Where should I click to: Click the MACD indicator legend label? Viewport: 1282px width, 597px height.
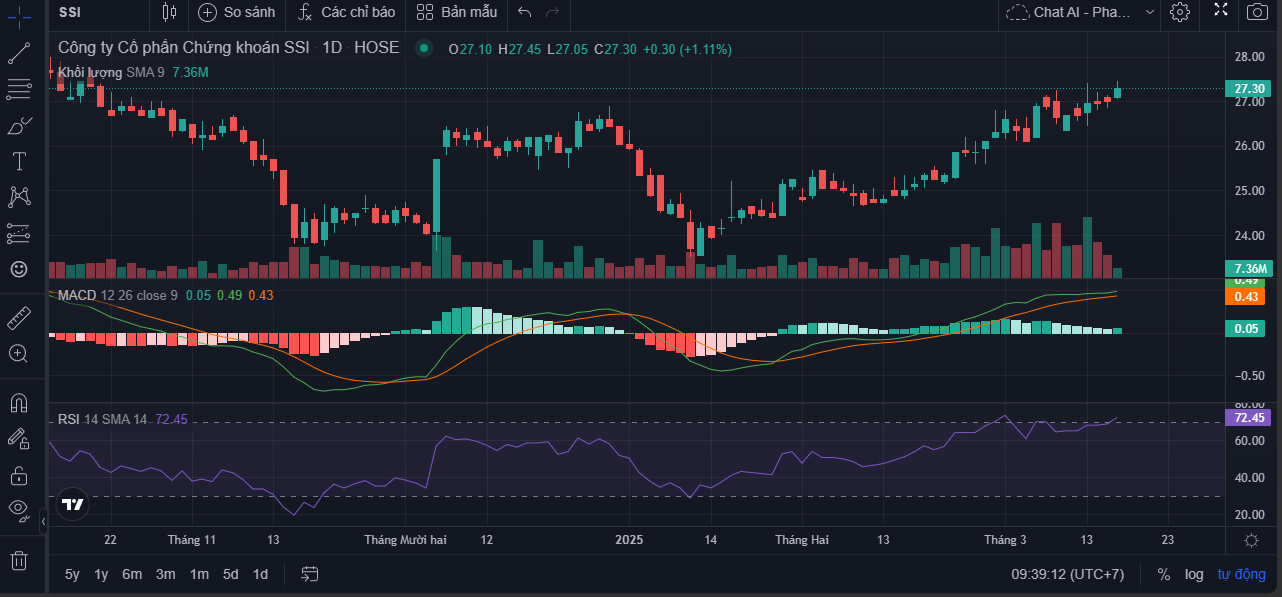click(x=77, y=295)
